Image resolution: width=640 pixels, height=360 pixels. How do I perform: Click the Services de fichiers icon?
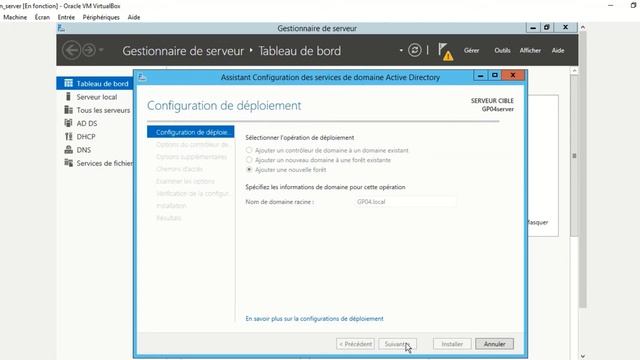(x=69, y=163)
